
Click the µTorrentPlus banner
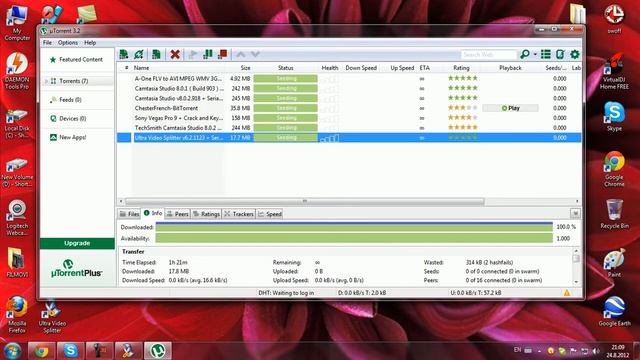click(77, 269)
